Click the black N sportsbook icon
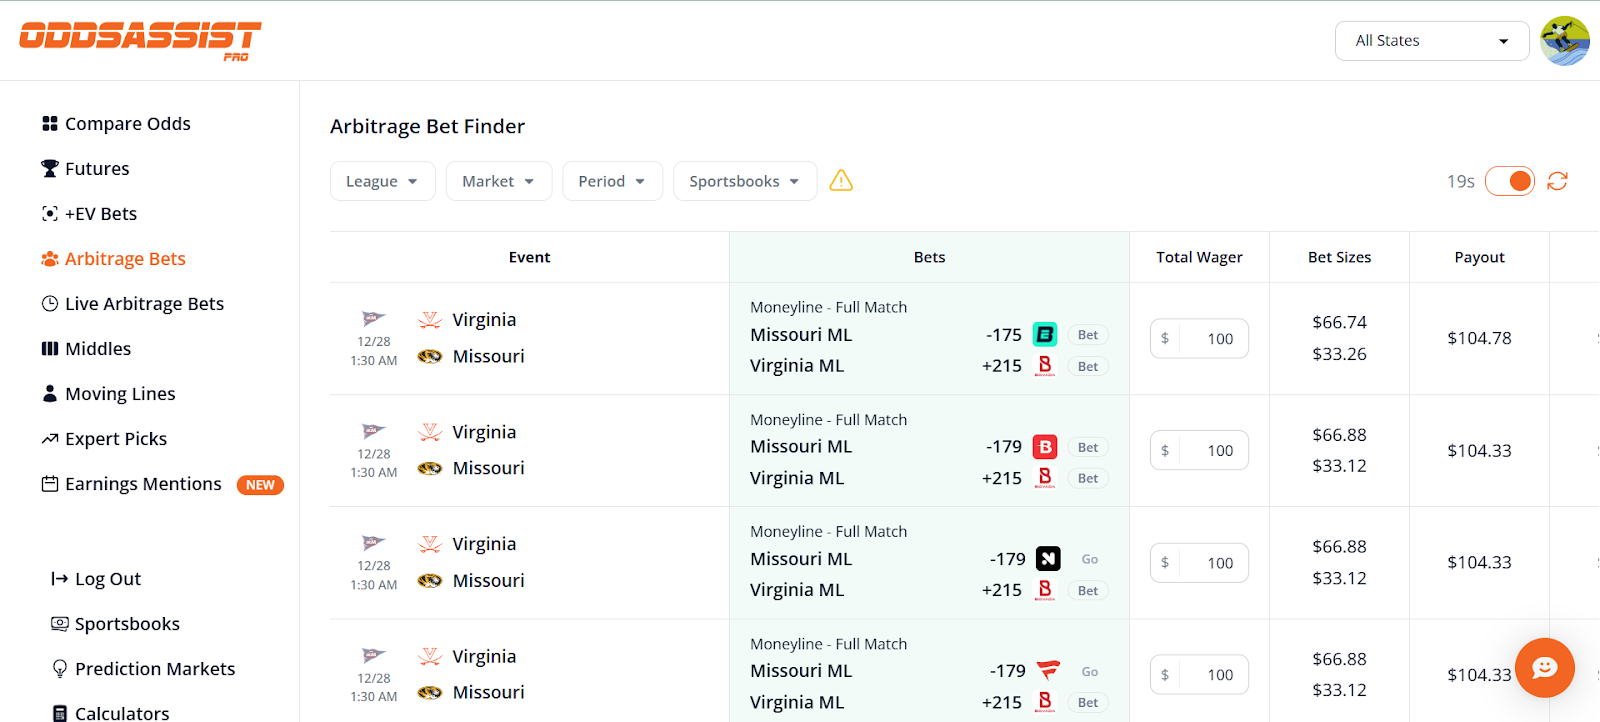 pos(1047,559)
